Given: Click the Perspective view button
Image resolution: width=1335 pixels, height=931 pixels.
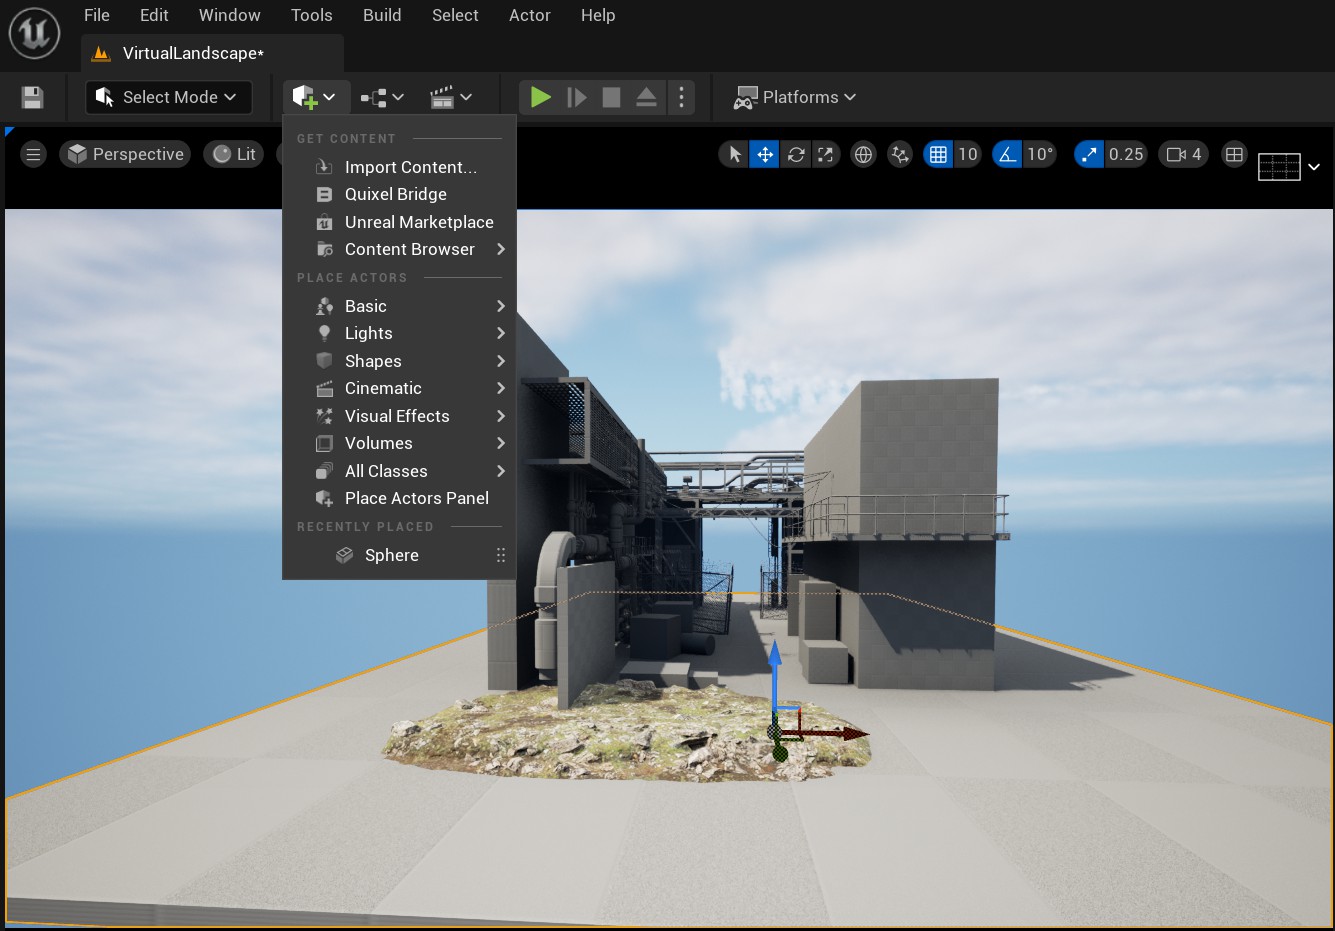Looking at the screenshot, I should click(126, 154).
